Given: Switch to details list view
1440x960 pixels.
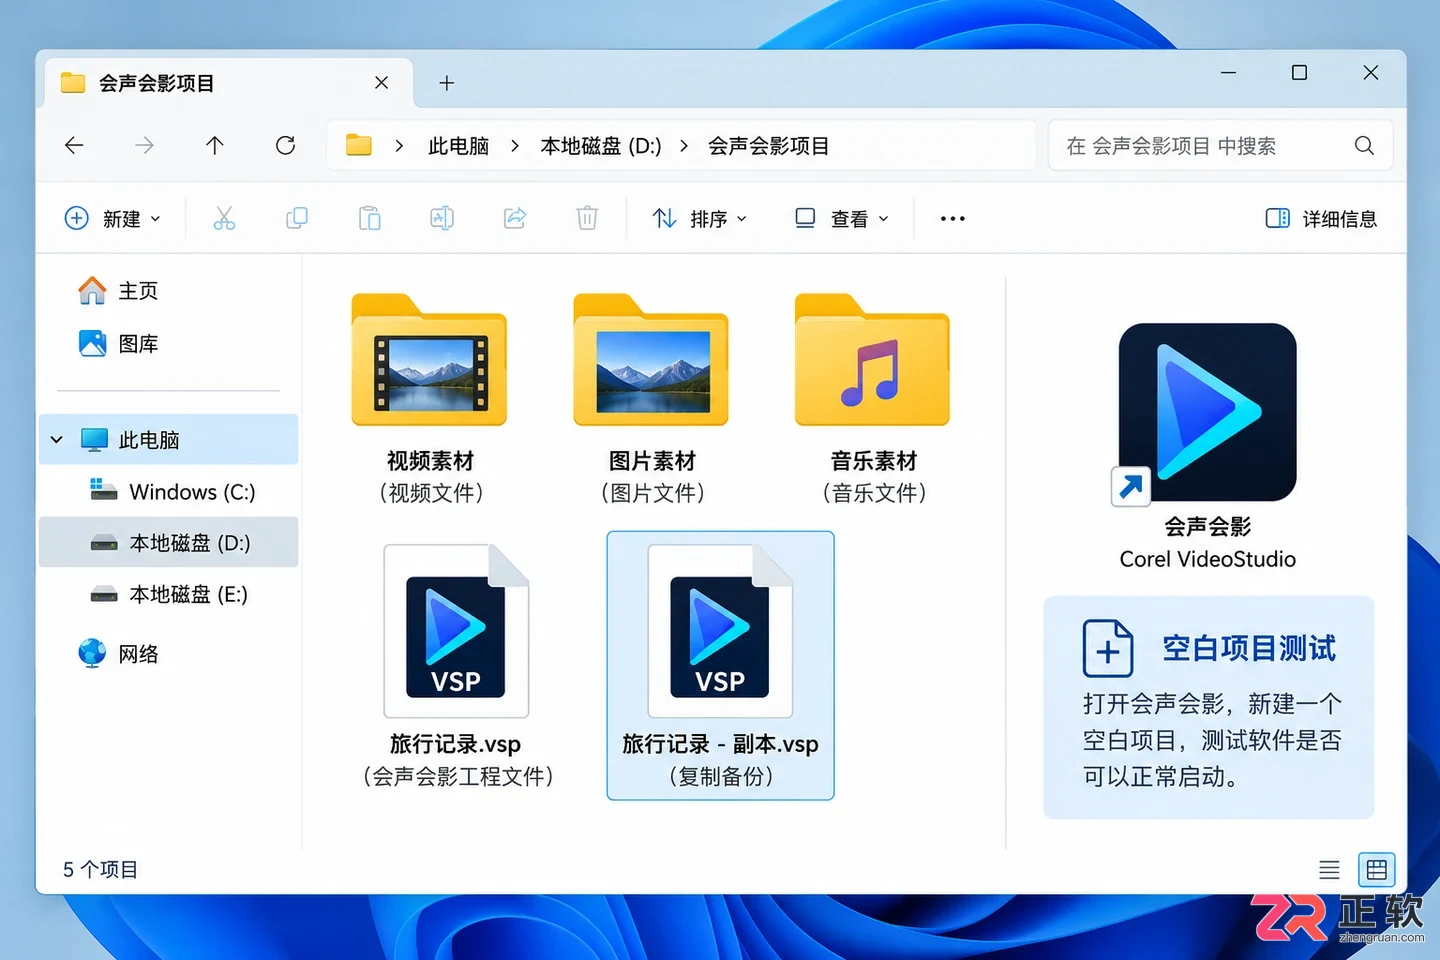Looking at the screenshot, I should [1329, 870].
